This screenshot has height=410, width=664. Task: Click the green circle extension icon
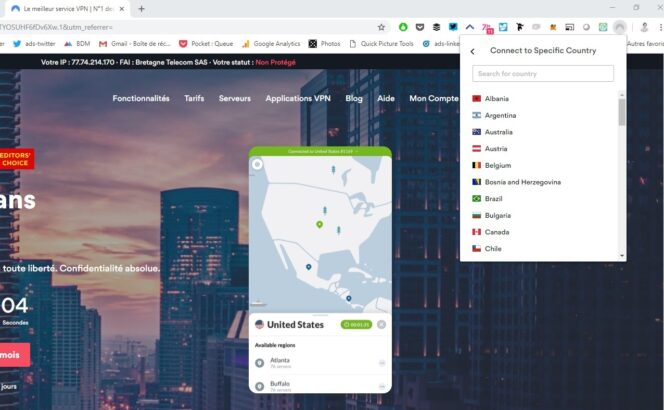tap(403, 27)
